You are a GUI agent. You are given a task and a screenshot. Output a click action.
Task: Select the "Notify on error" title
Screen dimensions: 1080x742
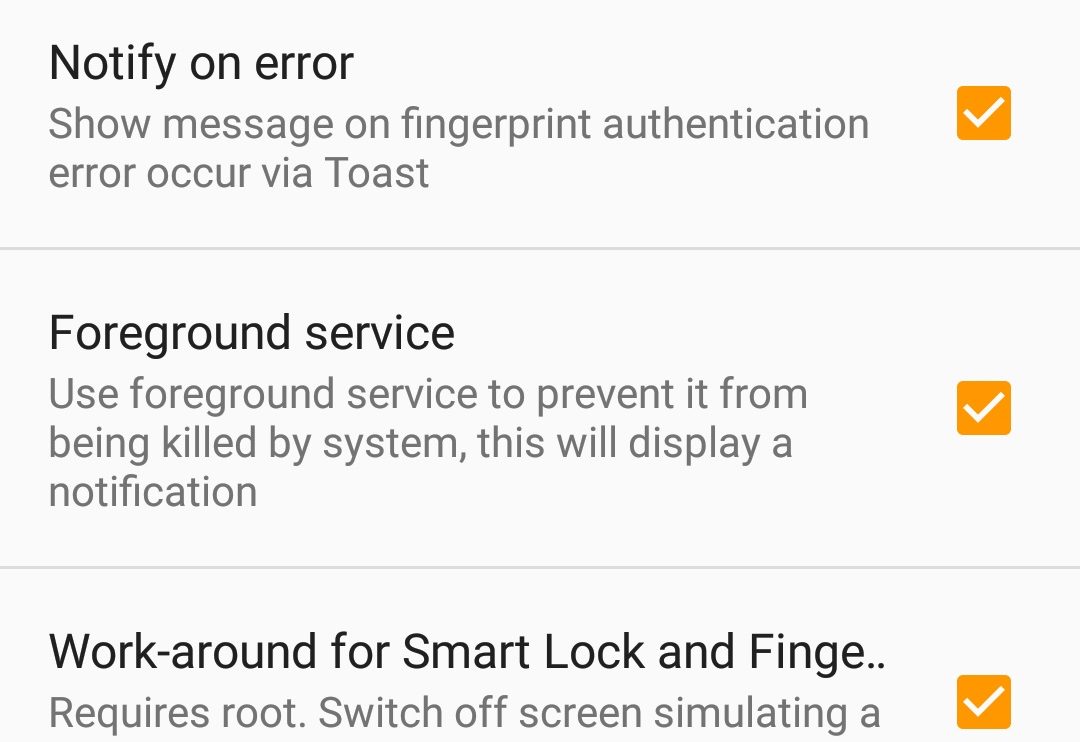tap(201, 63)
